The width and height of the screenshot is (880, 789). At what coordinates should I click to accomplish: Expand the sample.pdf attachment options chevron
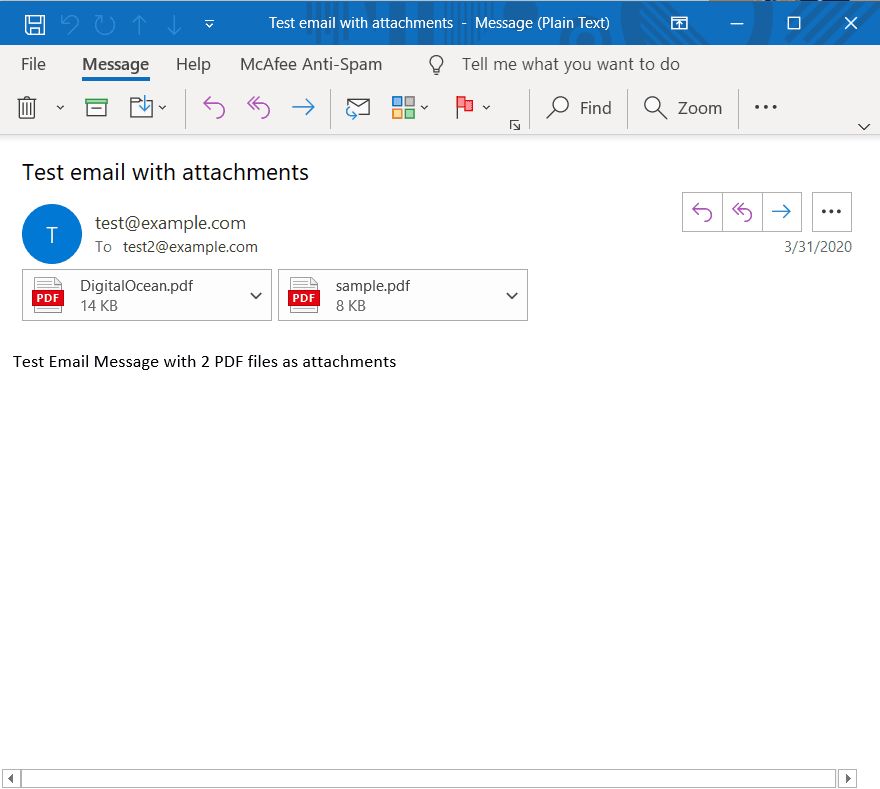pos(512,295)
